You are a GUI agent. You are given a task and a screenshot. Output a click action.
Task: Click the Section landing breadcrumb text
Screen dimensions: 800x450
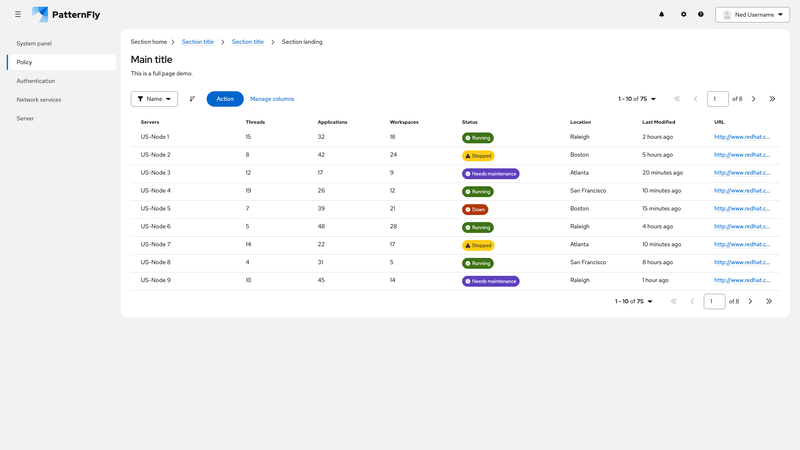[302, 42]
